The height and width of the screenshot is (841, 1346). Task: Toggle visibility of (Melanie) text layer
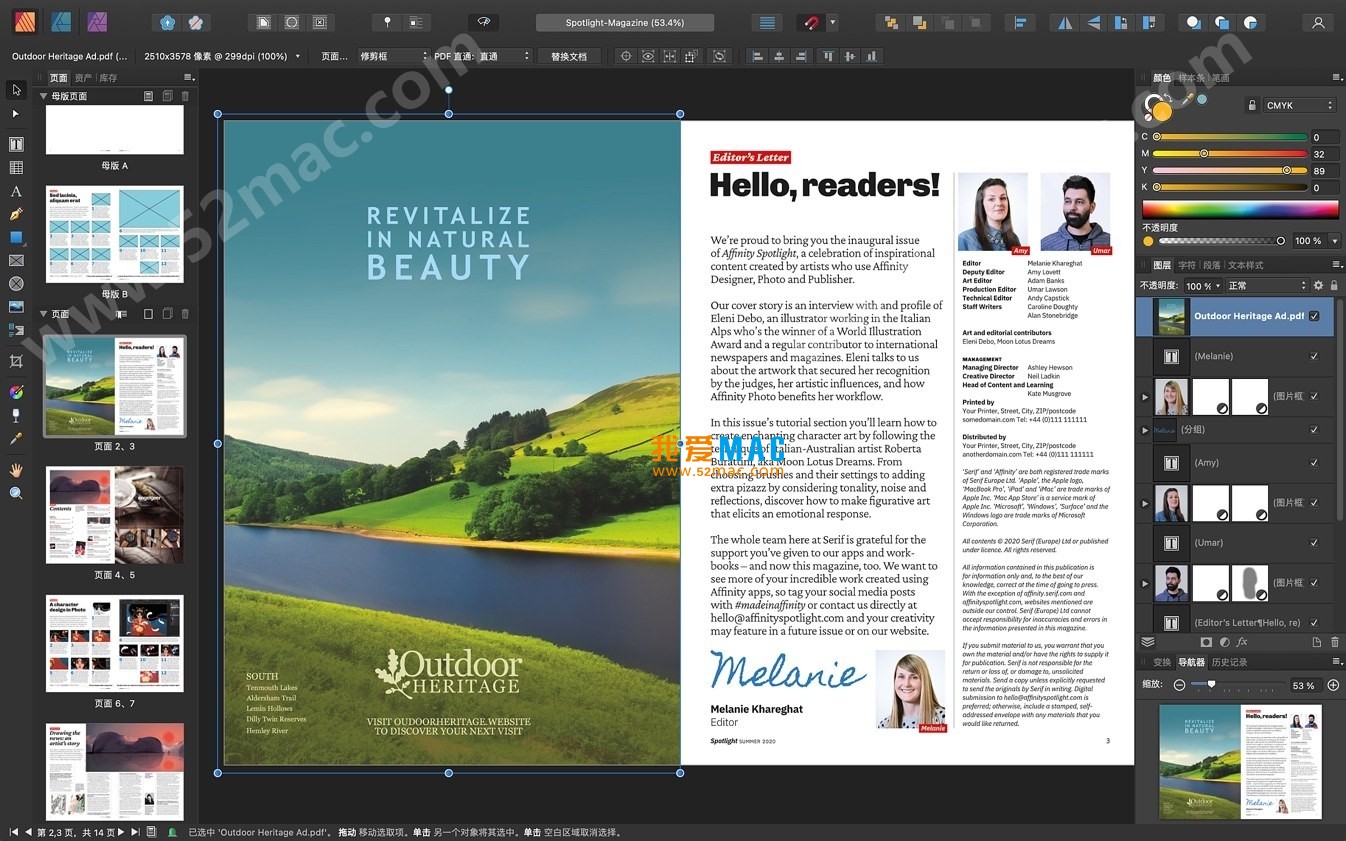tap(1314, 356)
